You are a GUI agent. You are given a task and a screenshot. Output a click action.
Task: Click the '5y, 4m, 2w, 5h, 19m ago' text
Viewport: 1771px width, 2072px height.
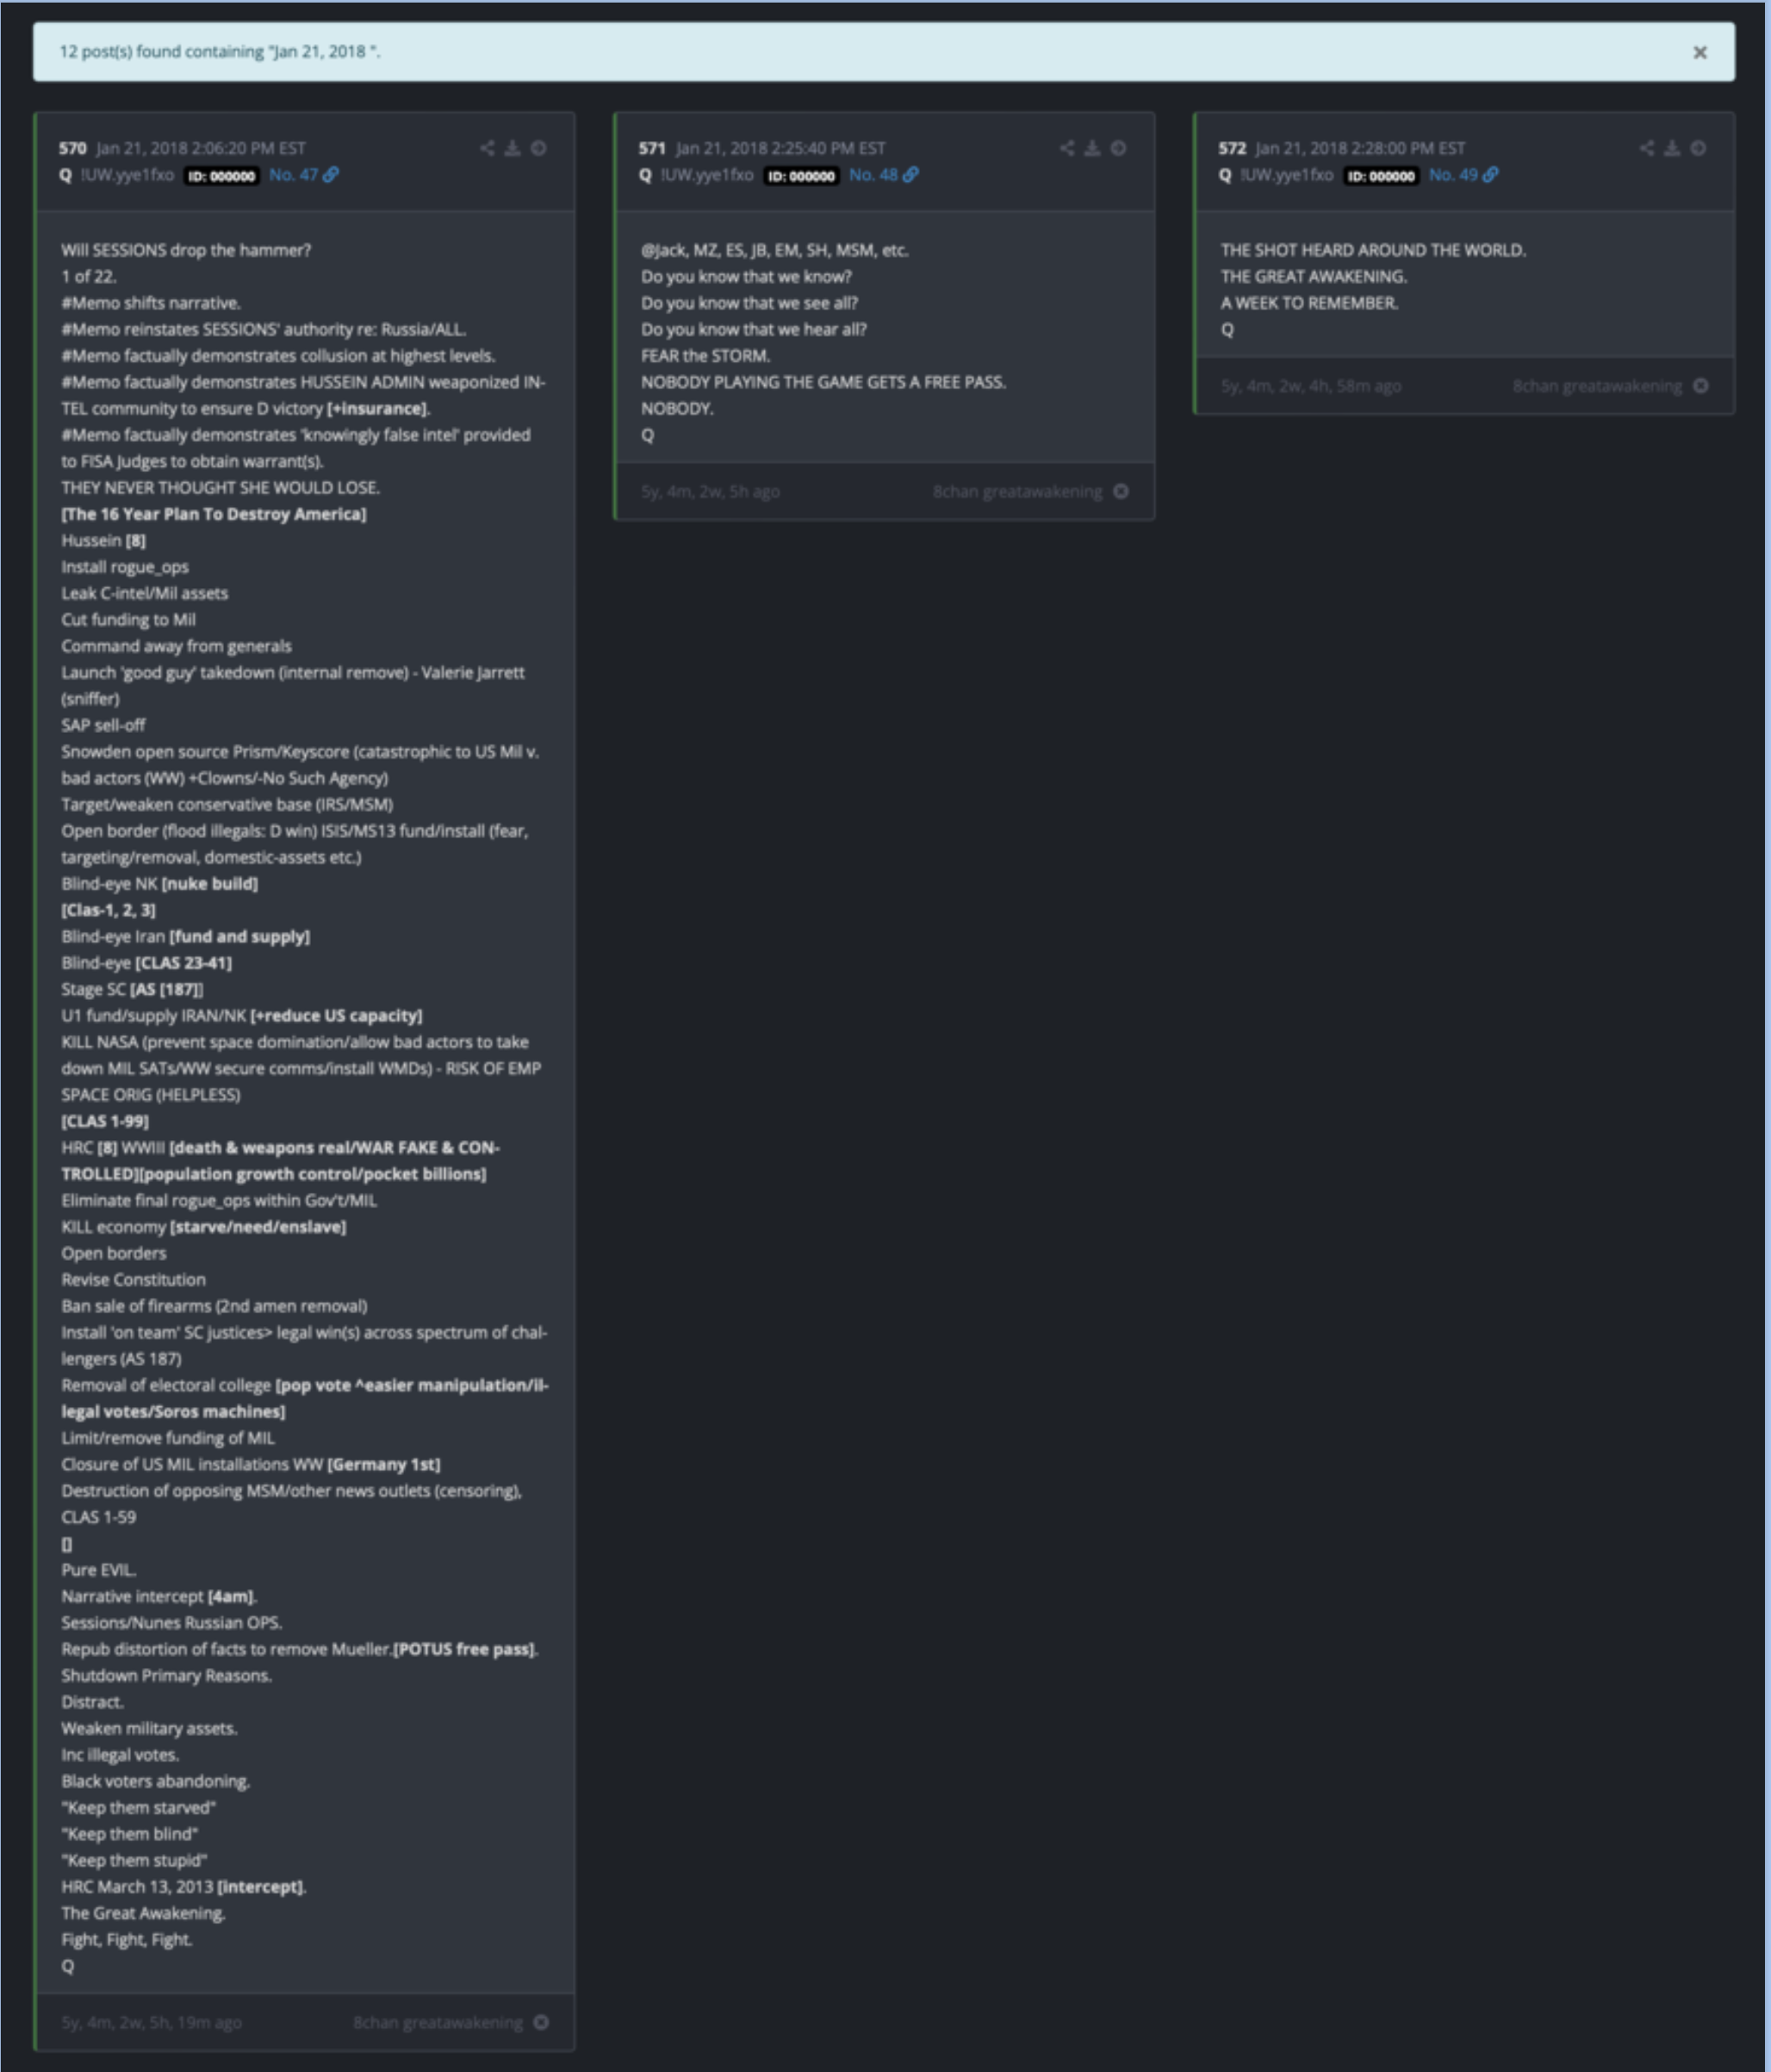pyautogui.click(x=152, y=2022)
